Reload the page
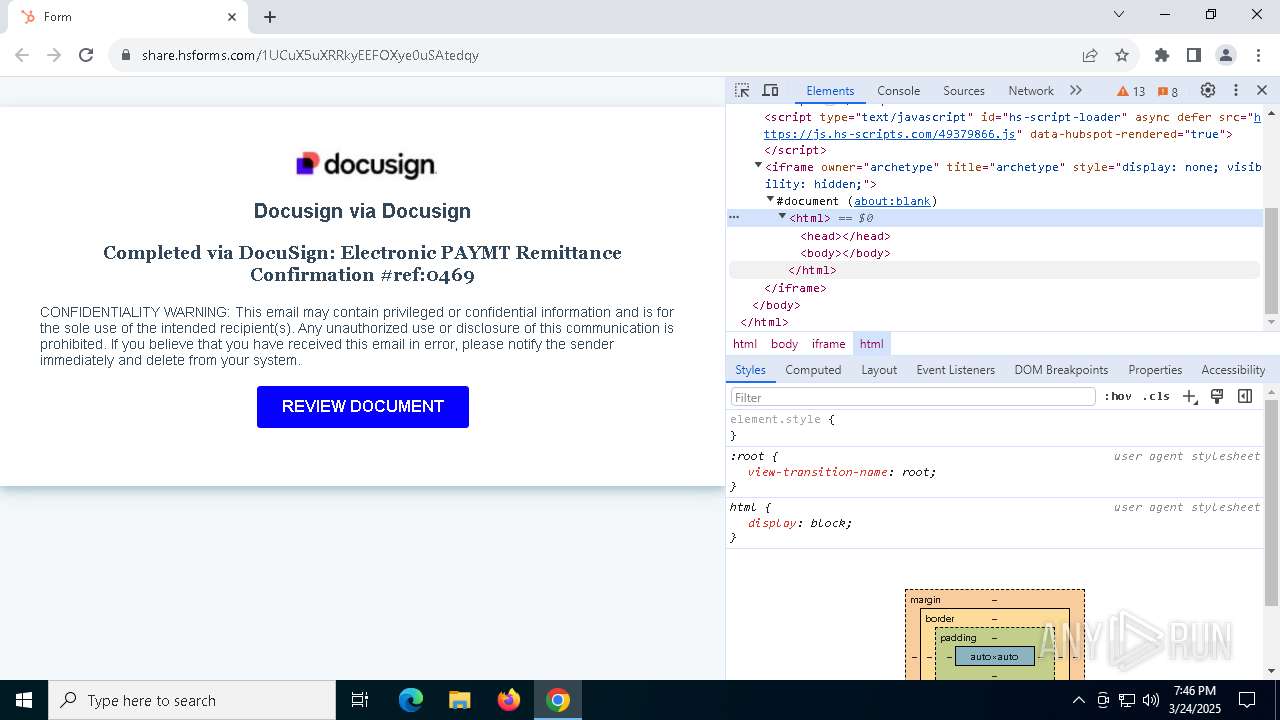 pyautogui.click(x=86, y=55)
